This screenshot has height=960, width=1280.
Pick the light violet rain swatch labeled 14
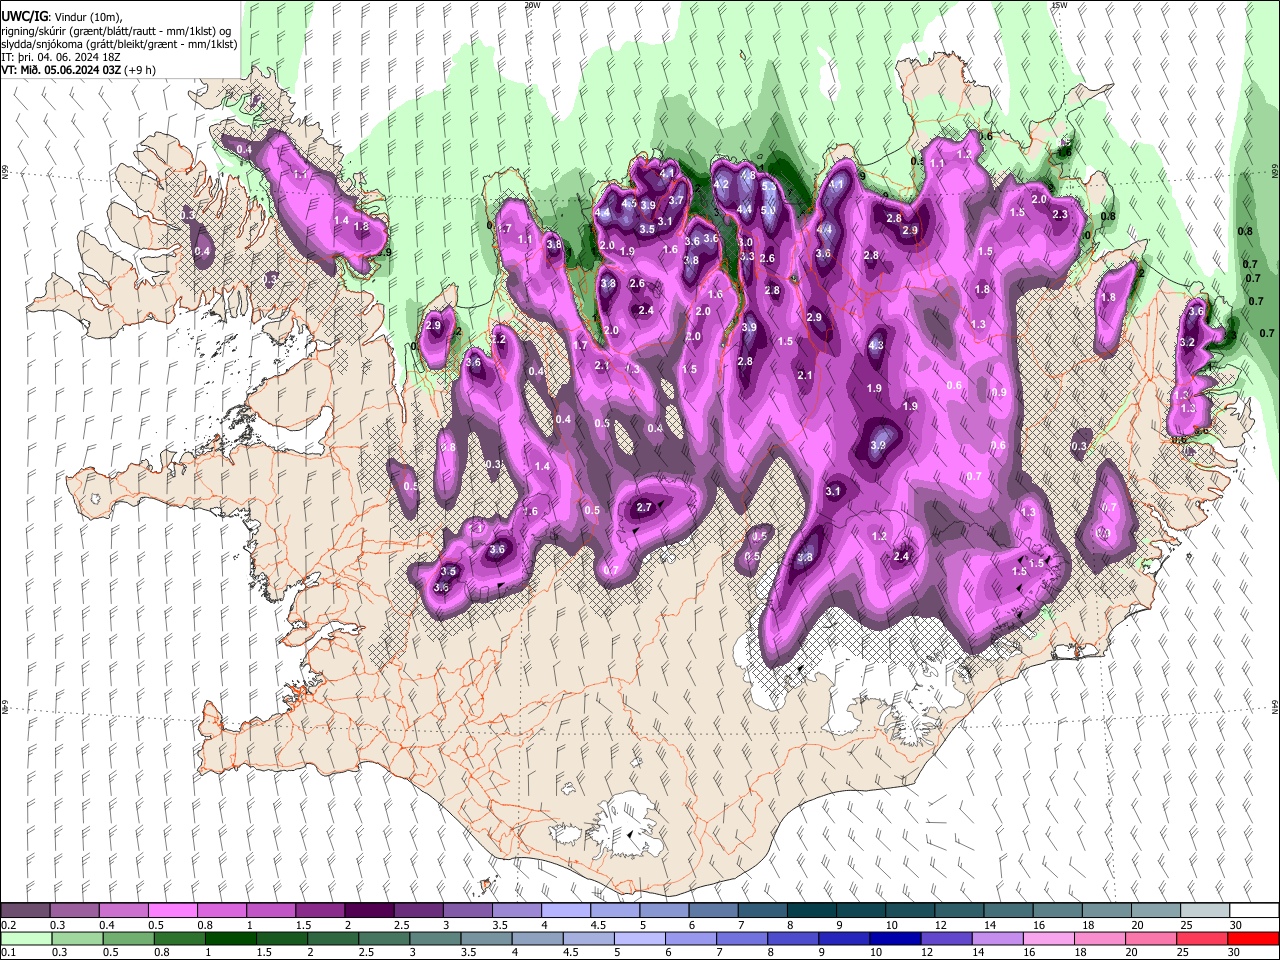(996, 938)
